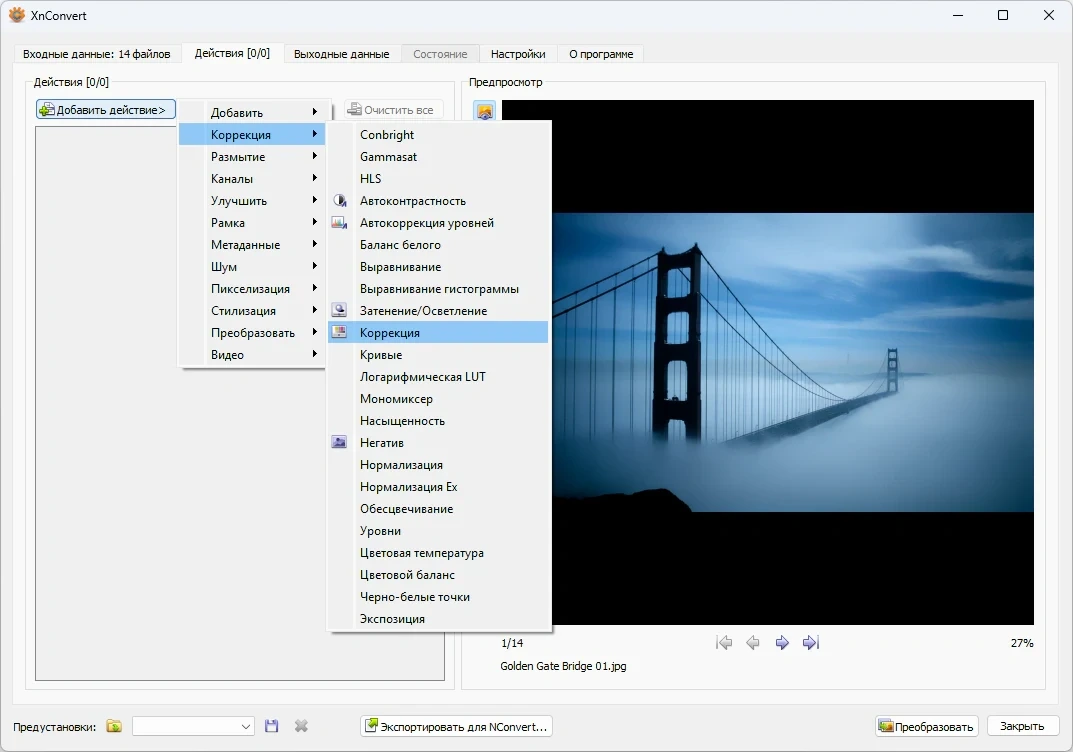Click the Затенение/Осветление icon
Image resolution: width=1073 pixels, height=752 pixels.
(339, 310)
